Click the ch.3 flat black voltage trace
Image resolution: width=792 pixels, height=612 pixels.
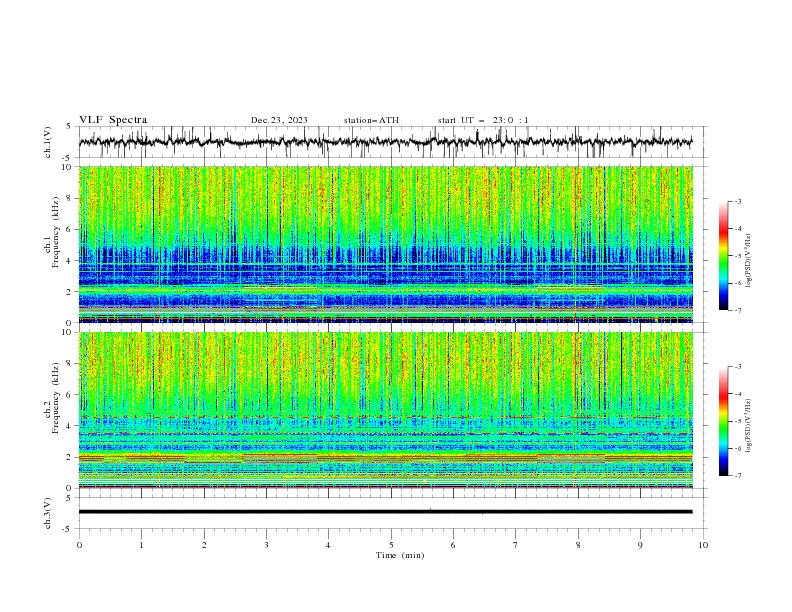point(385,512)
